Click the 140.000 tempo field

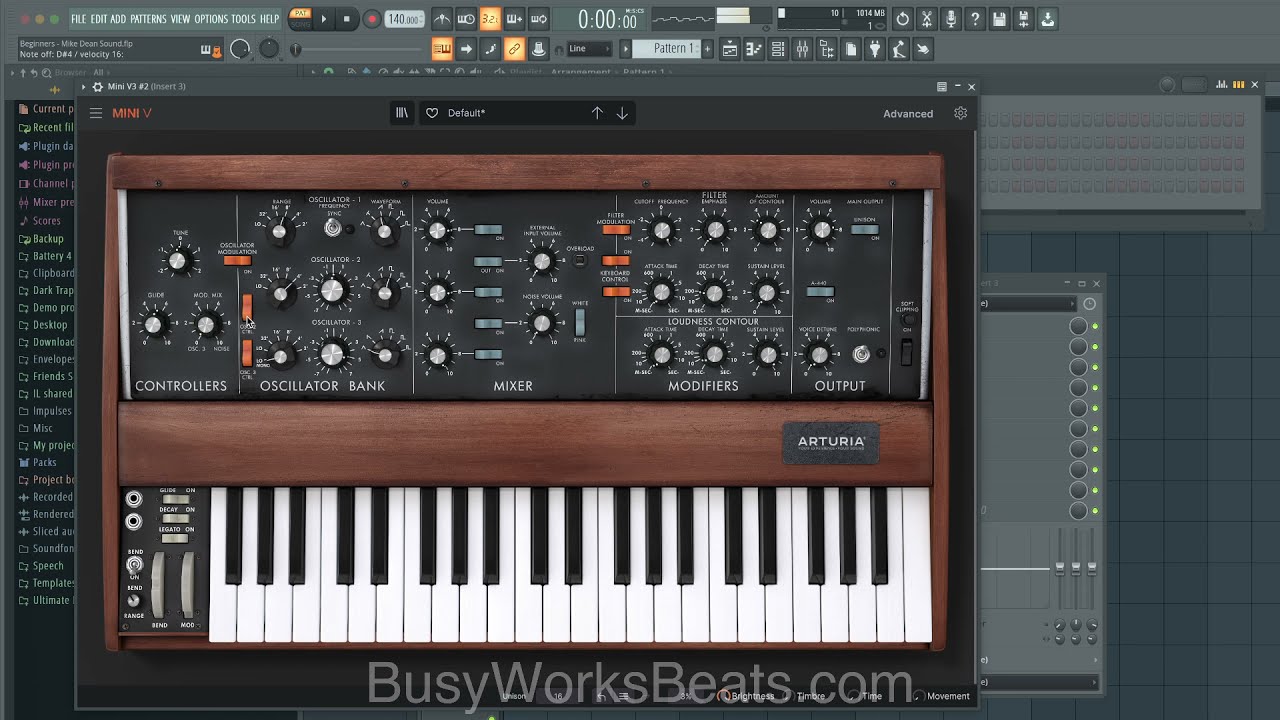coord(404,19)
